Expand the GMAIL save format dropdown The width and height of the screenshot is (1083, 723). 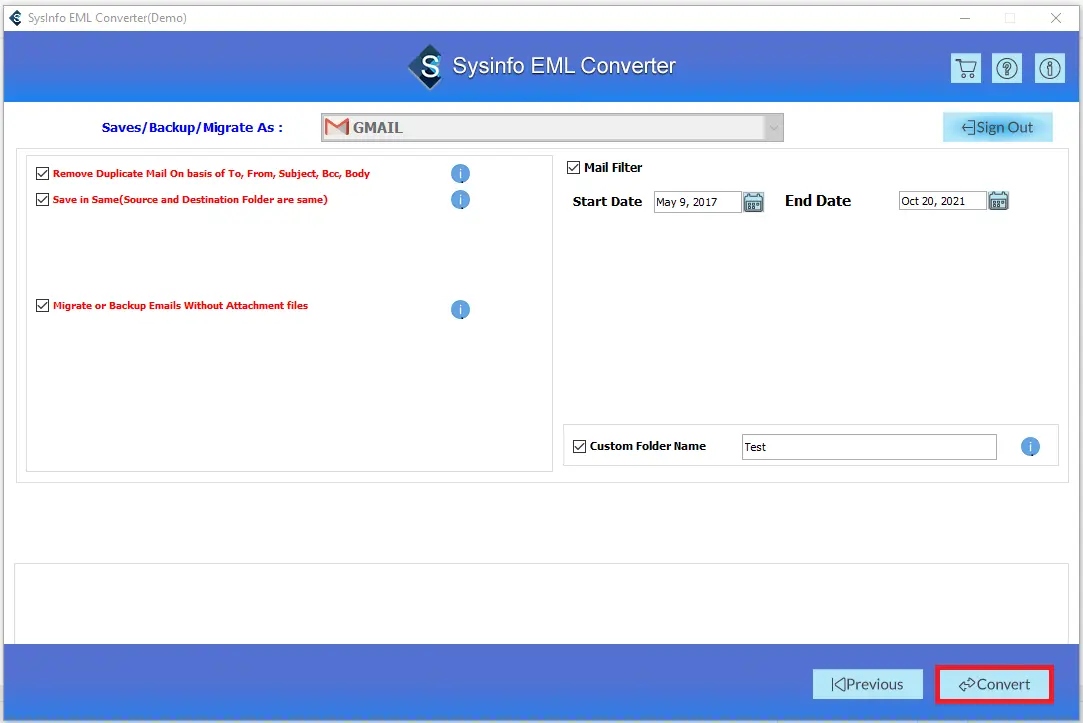774,128
